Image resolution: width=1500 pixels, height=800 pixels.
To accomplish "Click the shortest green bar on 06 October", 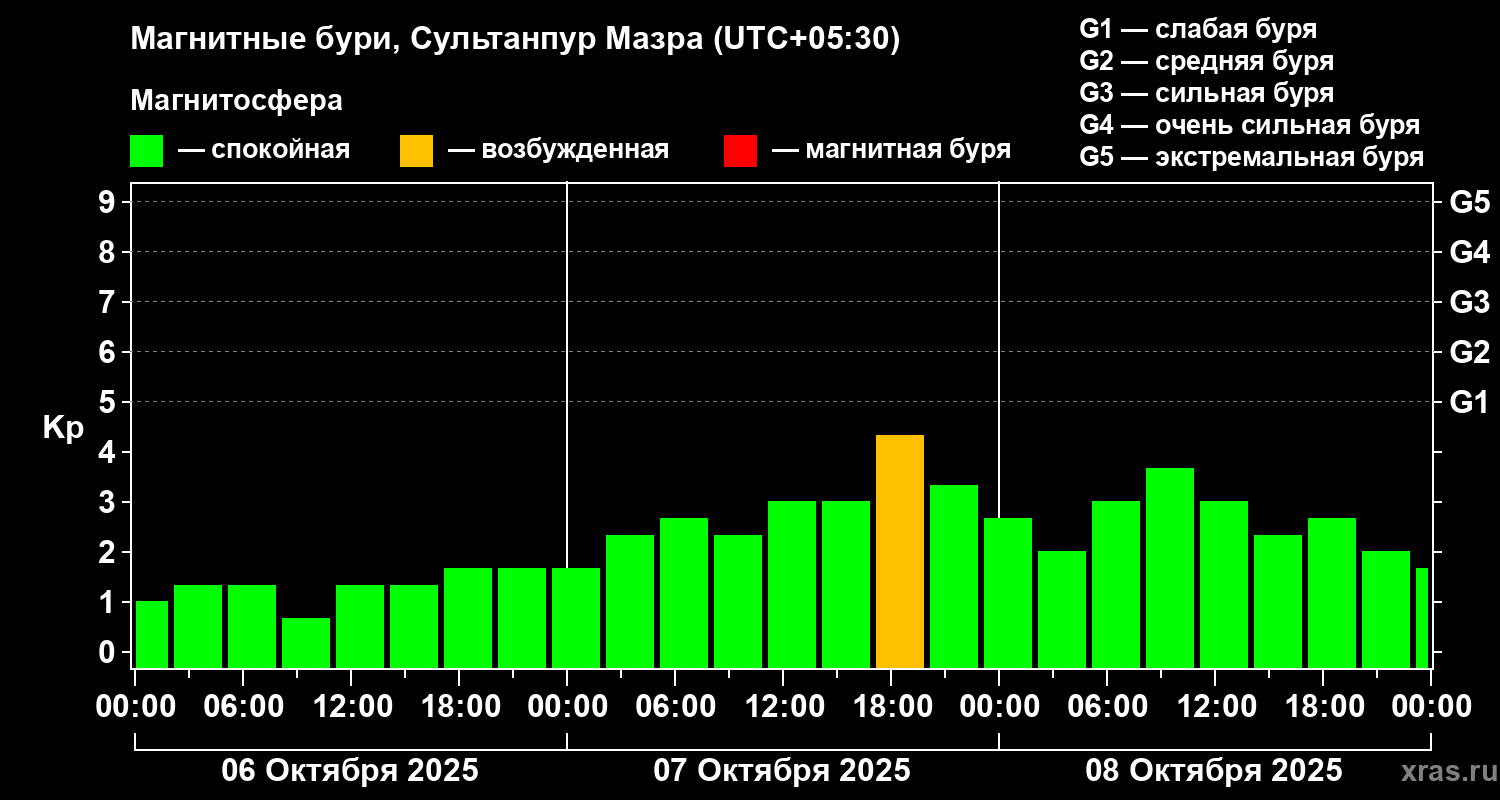I will [x=305, y=642].
